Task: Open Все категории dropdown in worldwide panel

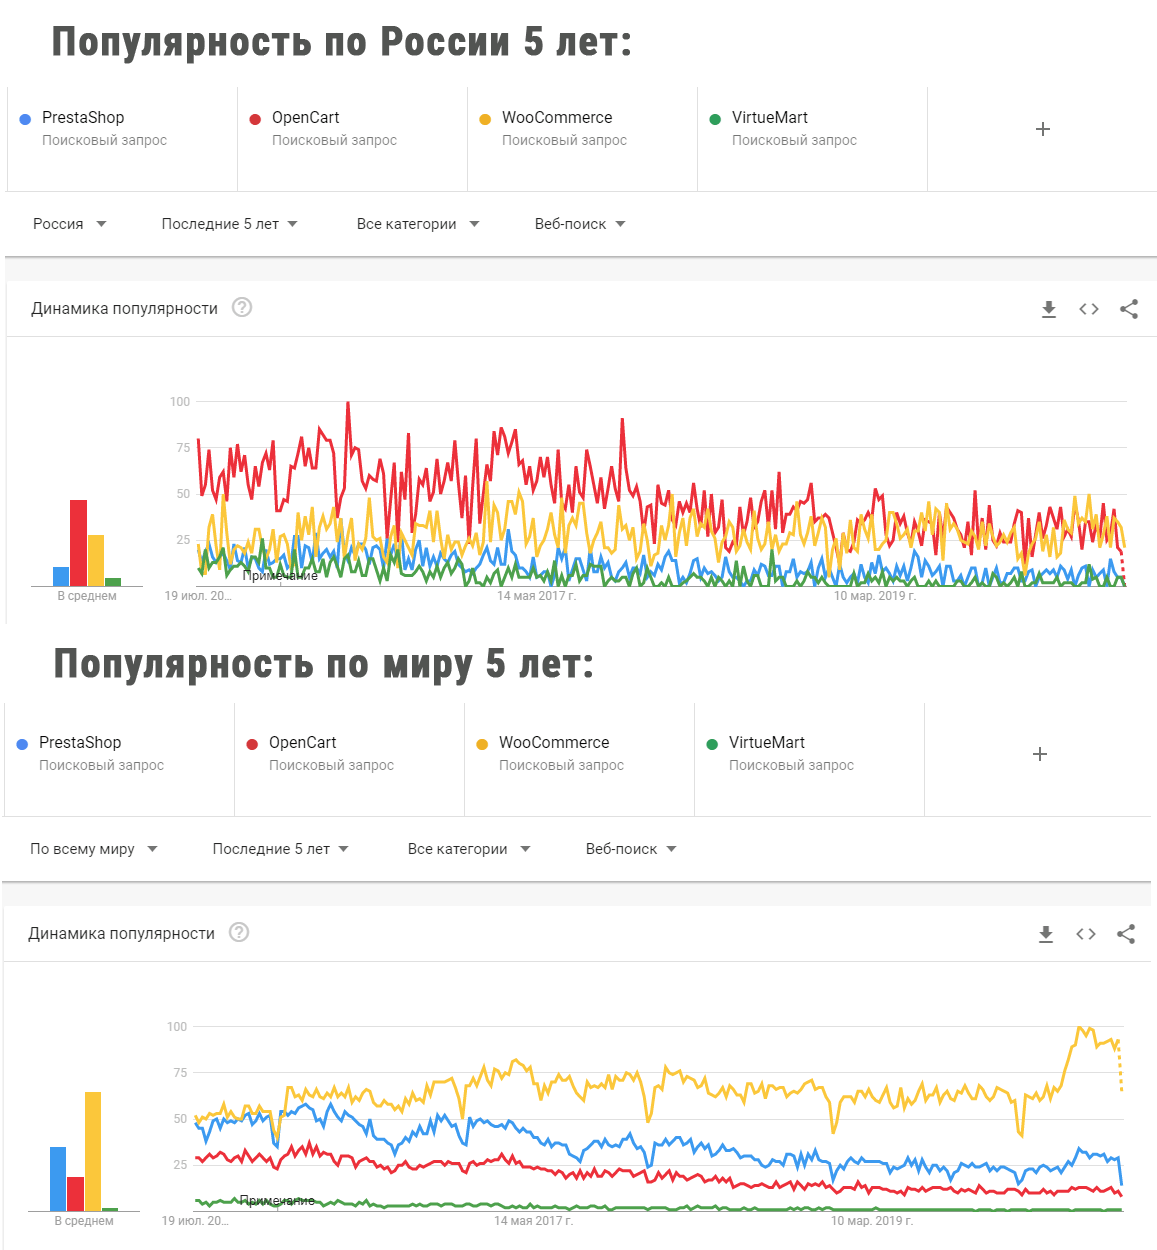Action: click(468, 849)
